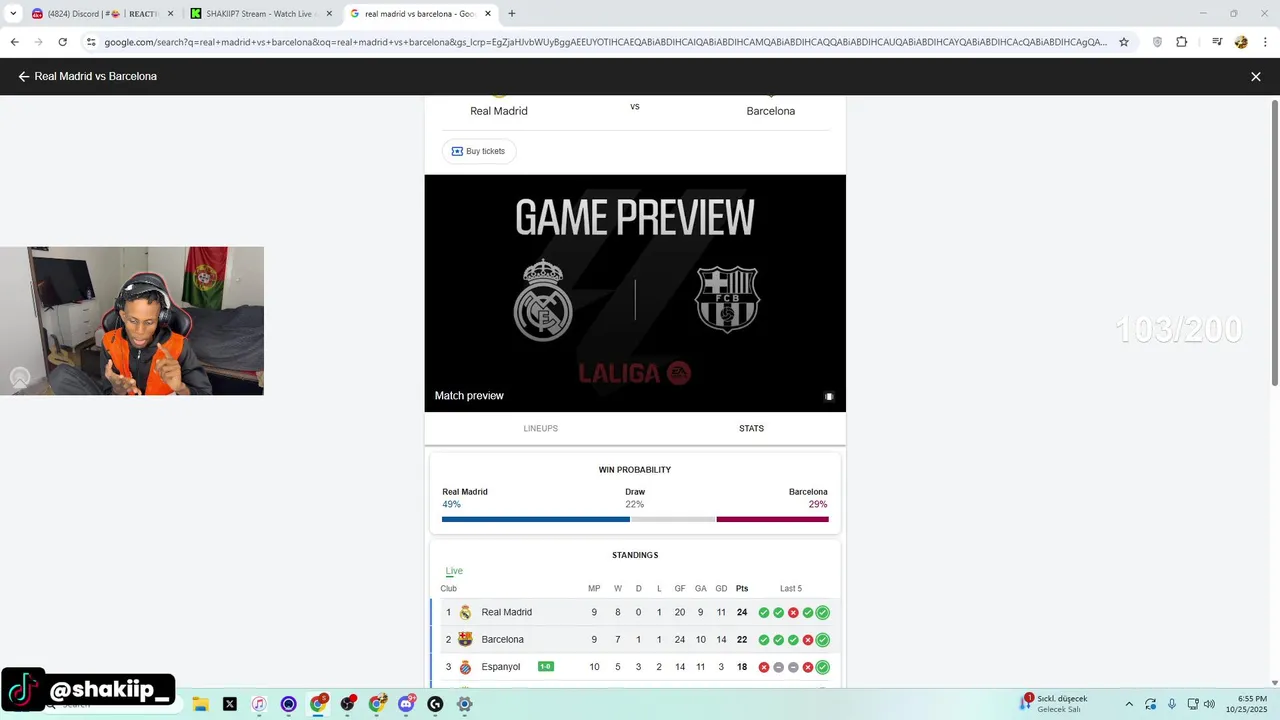Open the tab search dropdown arrow
Screen dimensions: 1280x720
pos(13,13)
